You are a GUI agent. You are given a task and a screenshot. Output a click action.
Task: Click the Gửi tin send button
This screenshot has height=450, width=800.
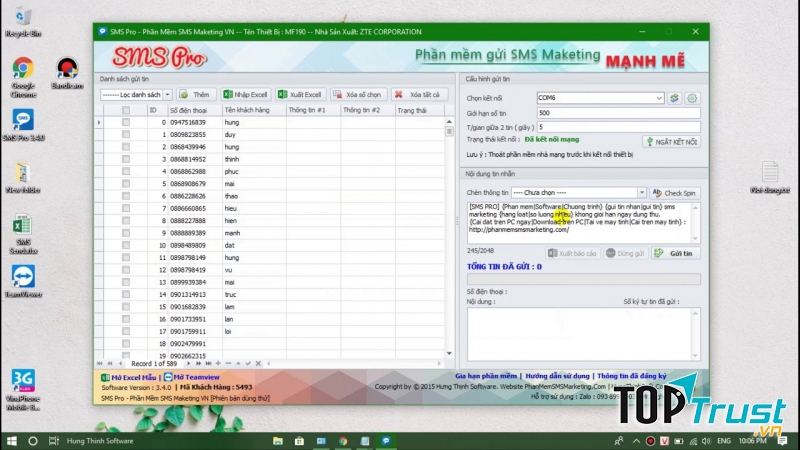click(x=676, y=253)
